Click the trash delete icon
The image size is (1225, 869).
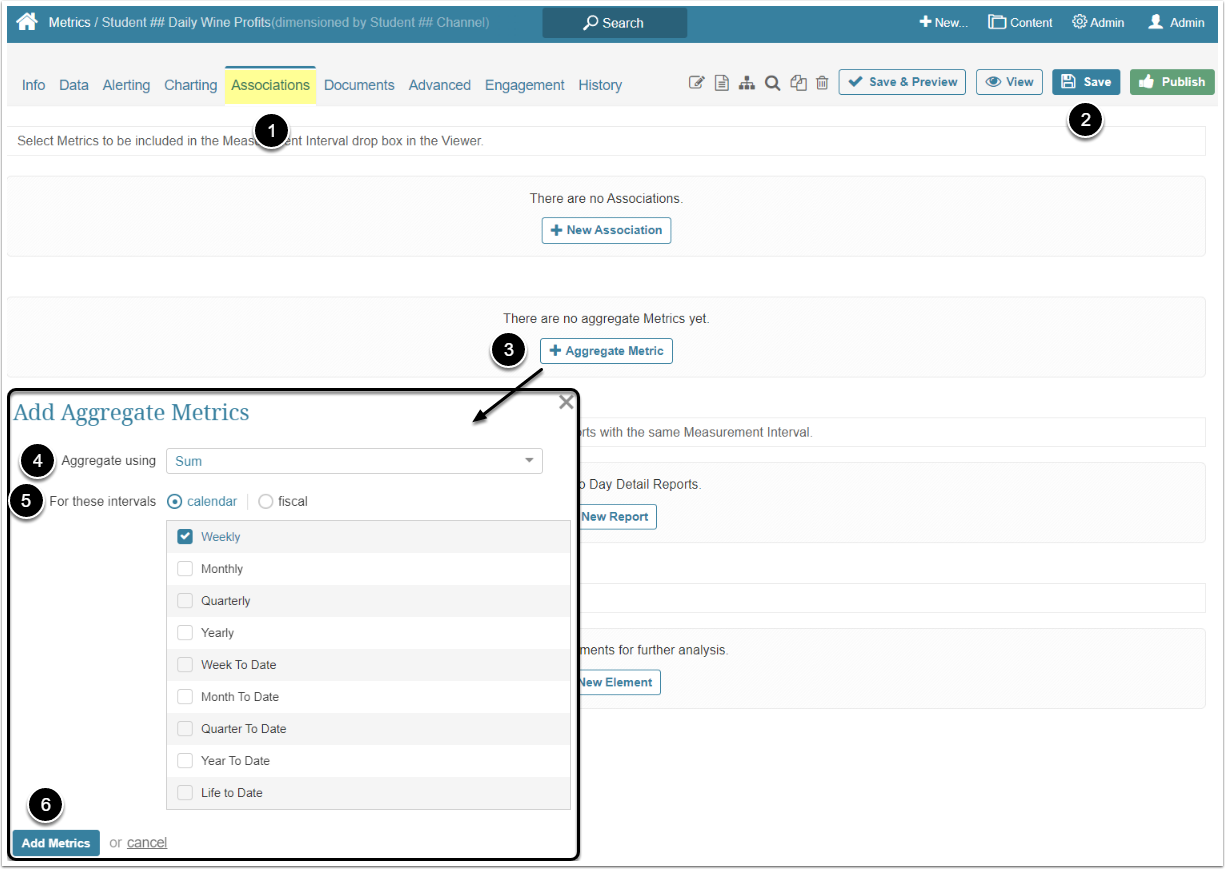[x=822, y=83]
